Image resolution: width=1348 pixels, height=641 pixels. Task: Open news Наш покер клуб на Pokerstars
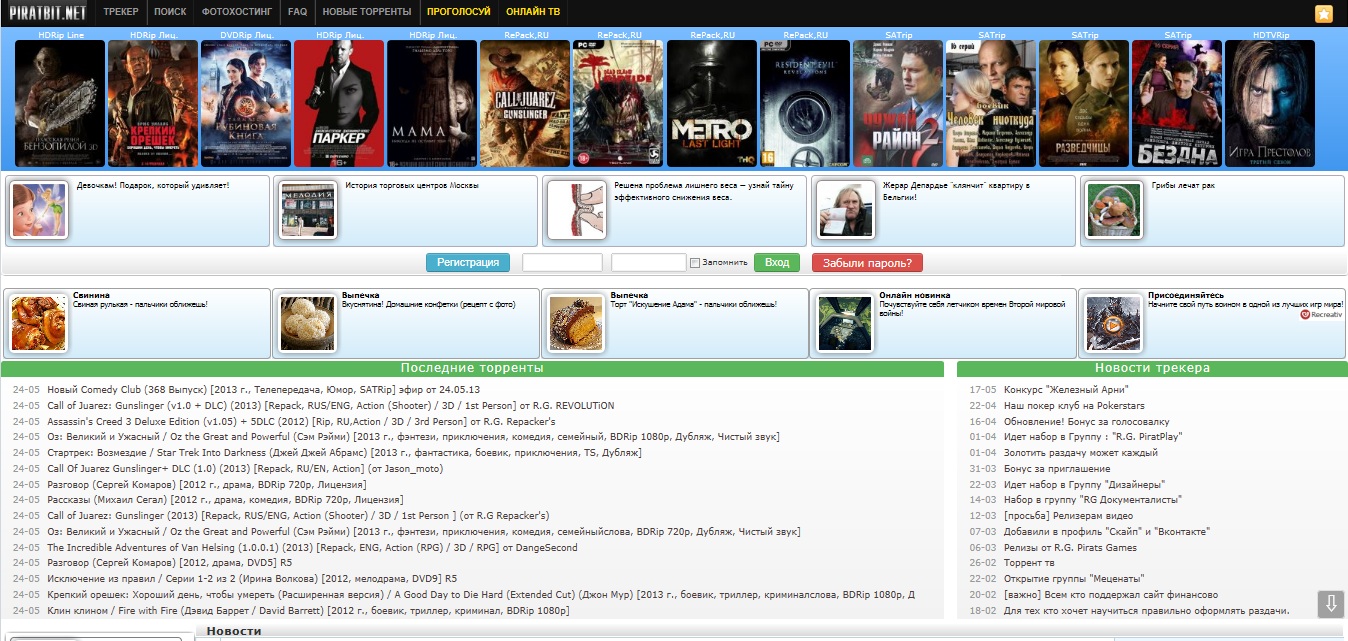click(1074, 406)
